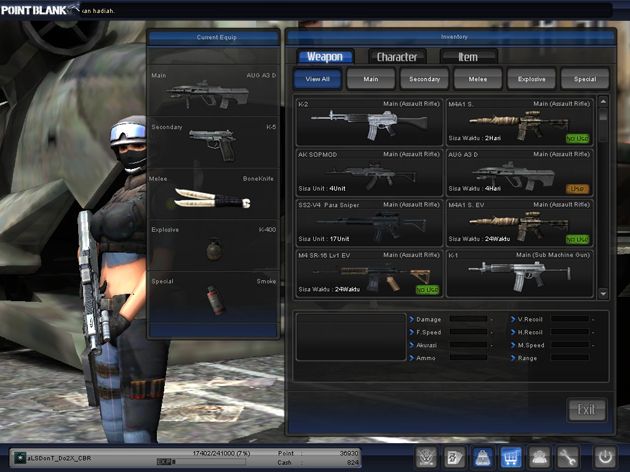This screenshot has width=630, height=472.
Task: Filter inventory by Melee weapons
Action: click(x=478, y=79)
